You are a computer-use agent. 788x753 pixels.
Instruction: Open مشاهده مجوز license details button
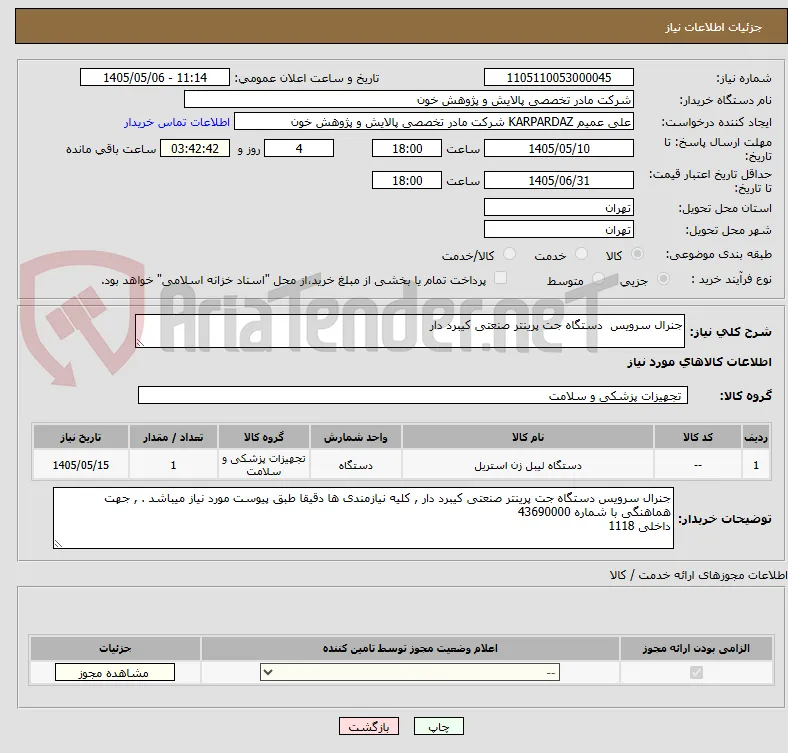pyautogui.click(x=115, y=673)
